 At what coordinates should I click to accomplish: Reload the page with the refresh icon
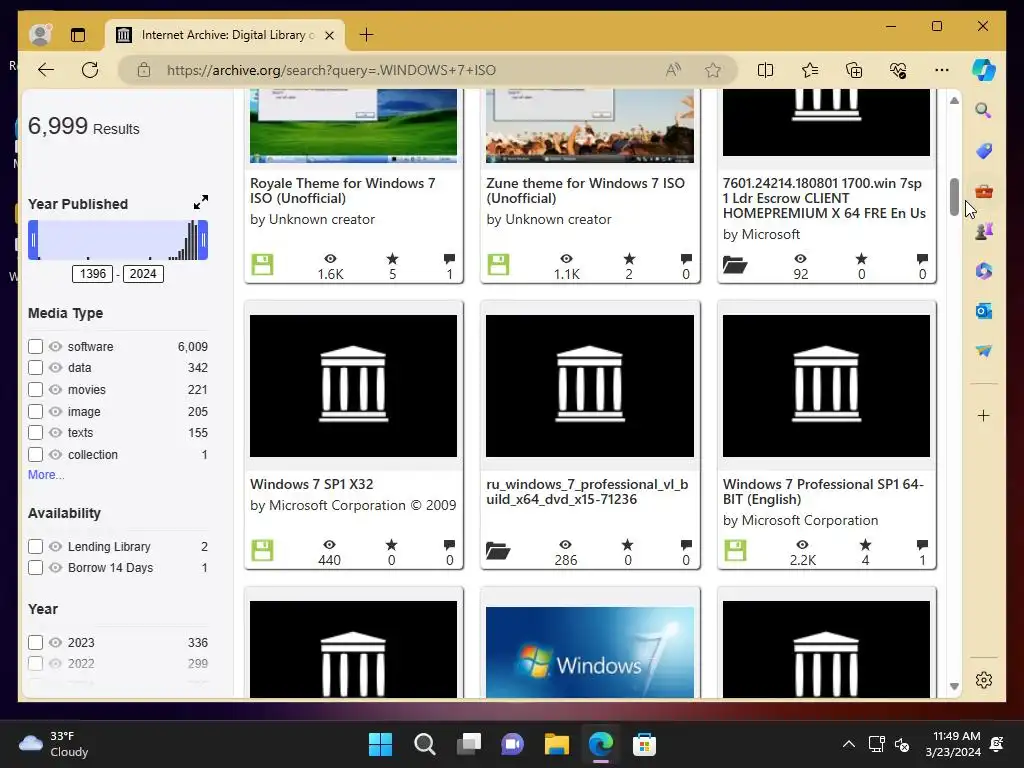click(x=90, y=70)
